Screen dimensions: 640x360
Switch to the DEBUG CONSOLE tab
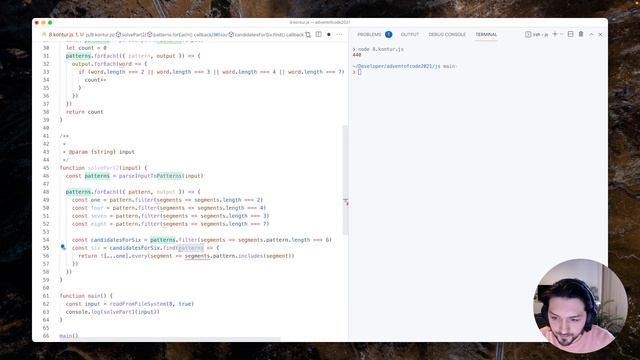[x=447, y=35]
